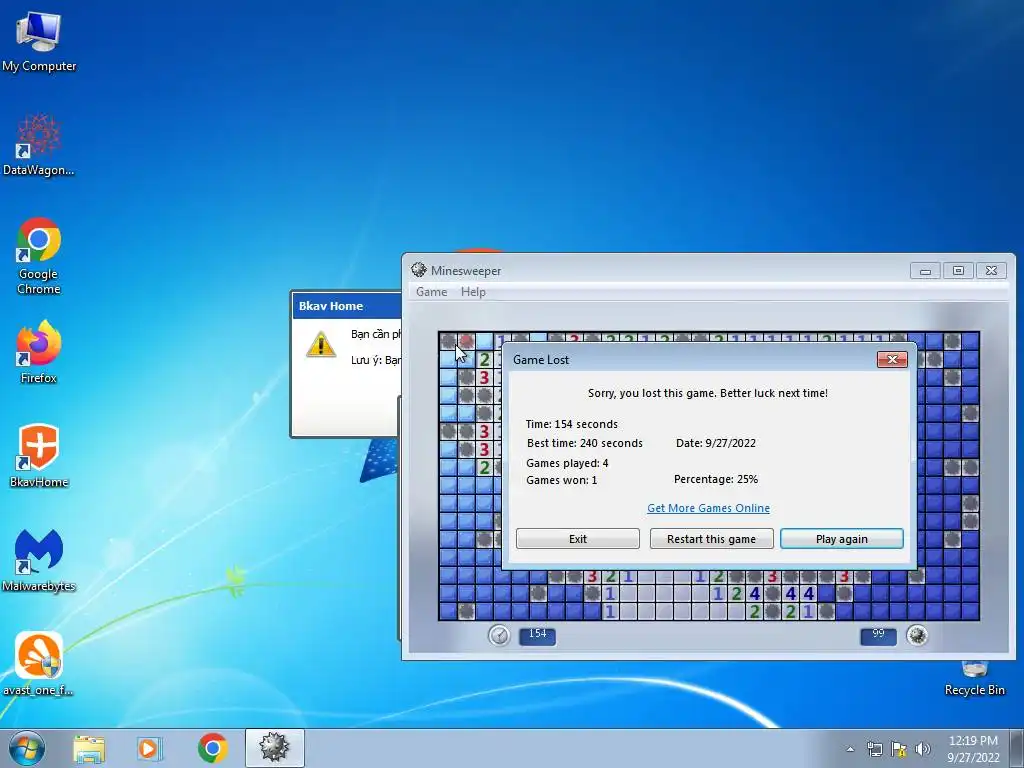The width and height of the screenshot is (1024, 768).
Task: Launch Windows Media Player from taskbar
Action: click(150, 748)
